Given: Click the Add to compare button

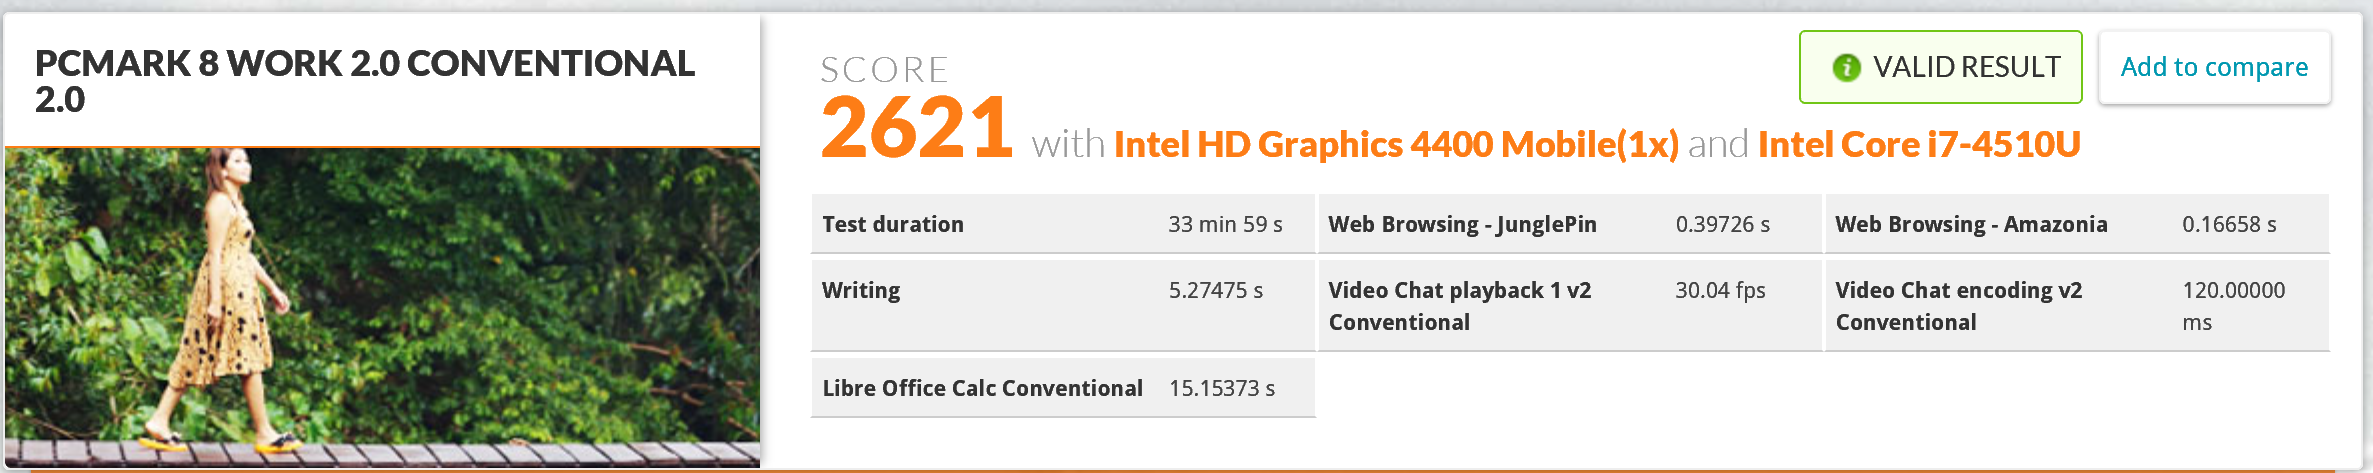Looking at the screenshot, I should (2215, 67).
